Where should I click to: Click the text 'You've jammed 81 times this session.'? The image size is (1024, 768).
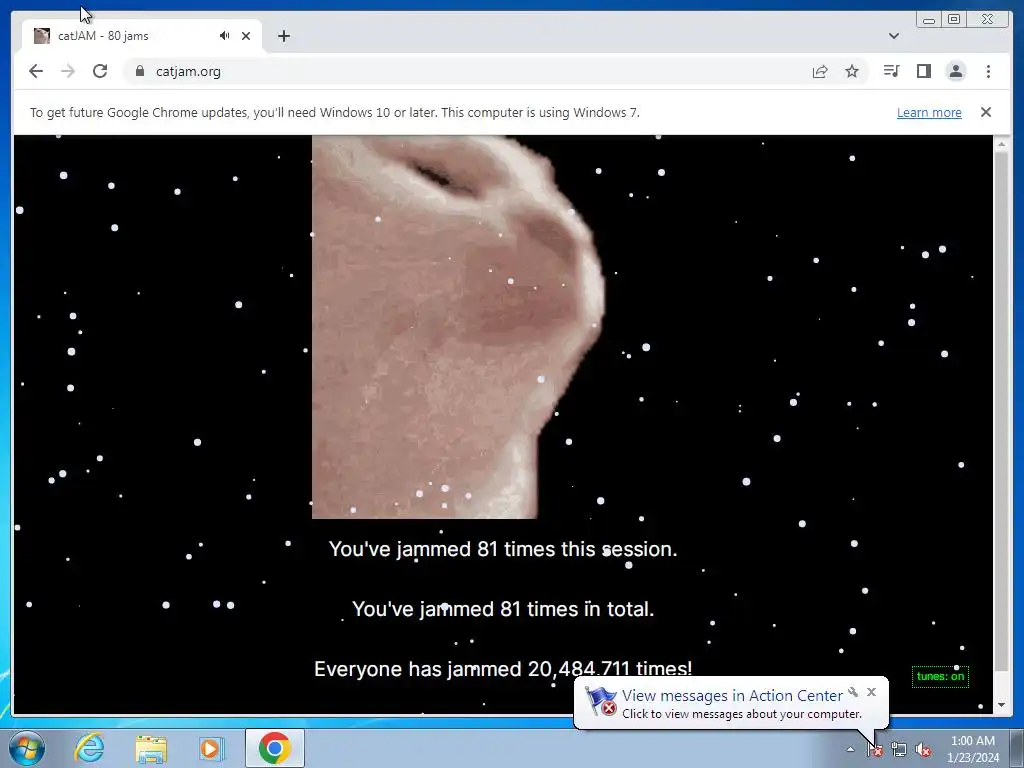tap(503, 549)
